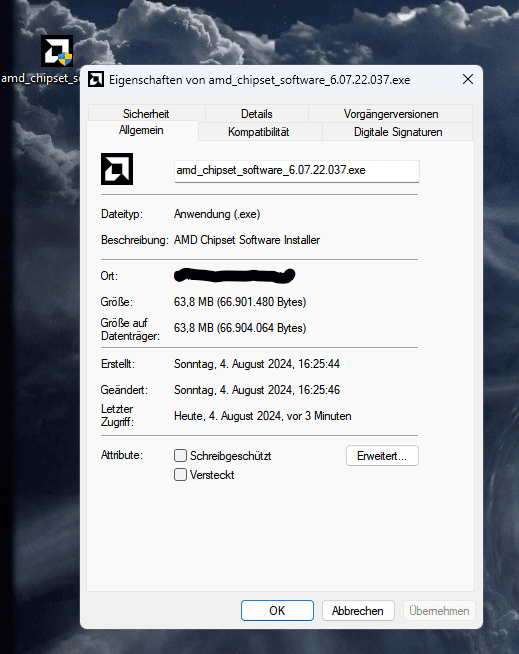Click the 'Ort:' label
This screenshot has height=654, width=519.
(x=109, y=276)
